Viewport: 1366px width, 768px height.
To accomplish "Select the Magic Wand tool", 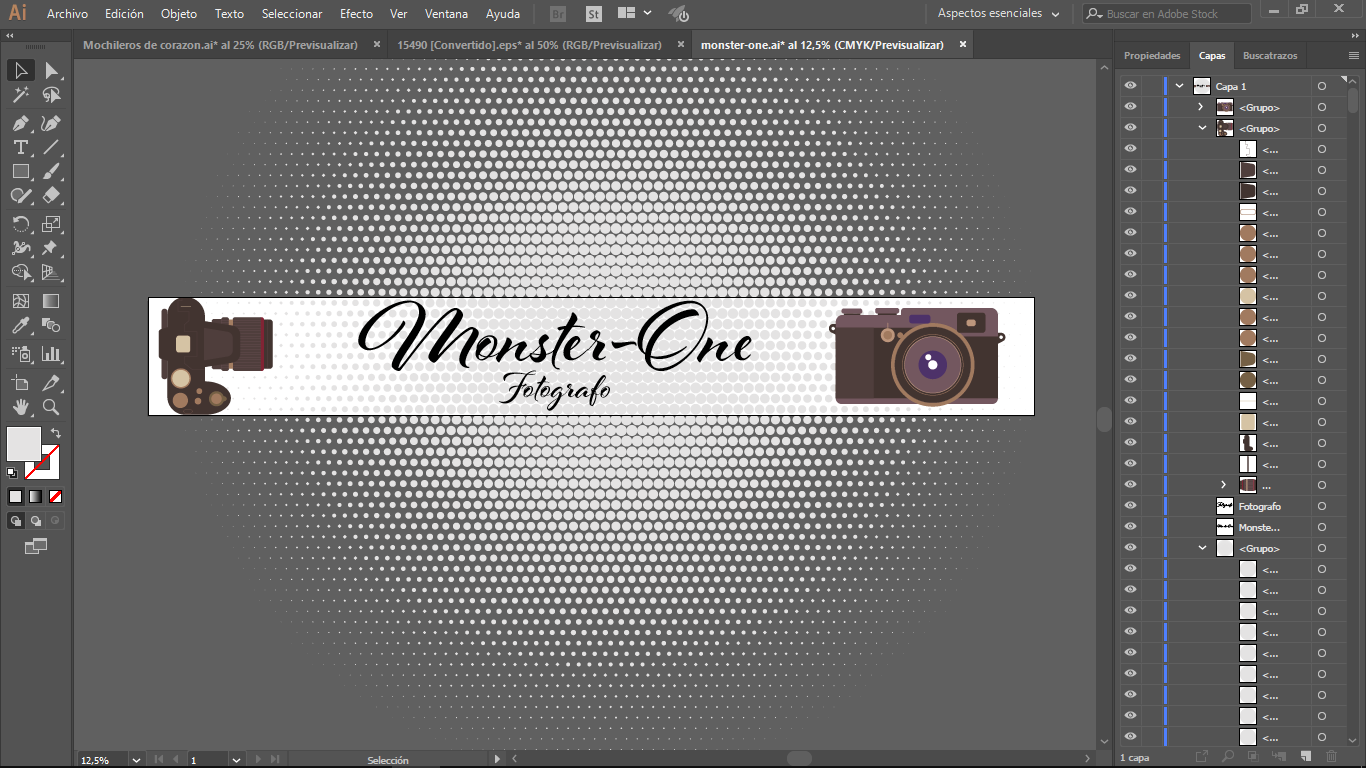I will click(20, 96).
